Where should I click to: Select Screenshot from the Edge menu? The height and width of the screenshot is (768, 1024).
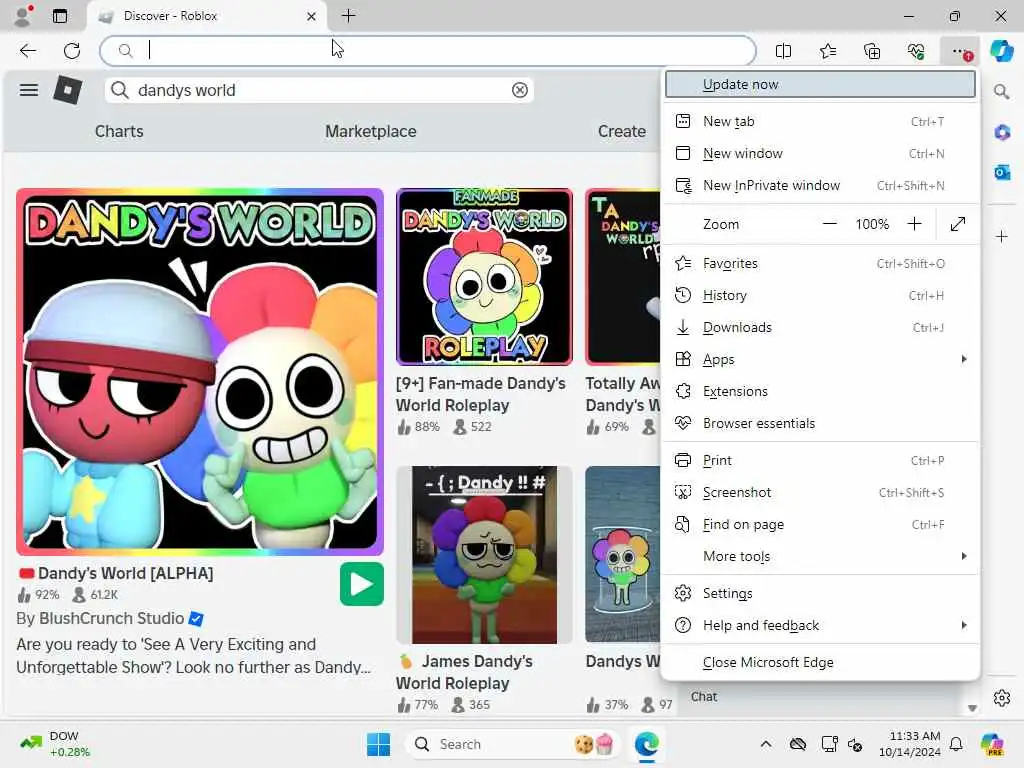[x=820, y=492]
